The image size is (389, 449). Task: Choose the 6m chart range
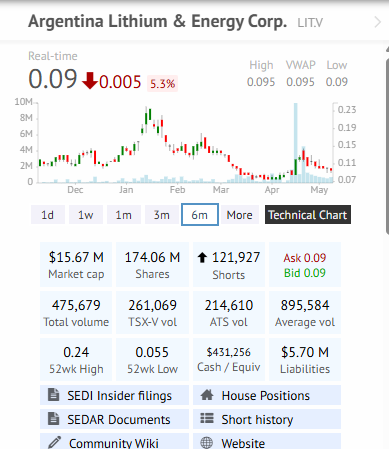(x=200, y=215)
